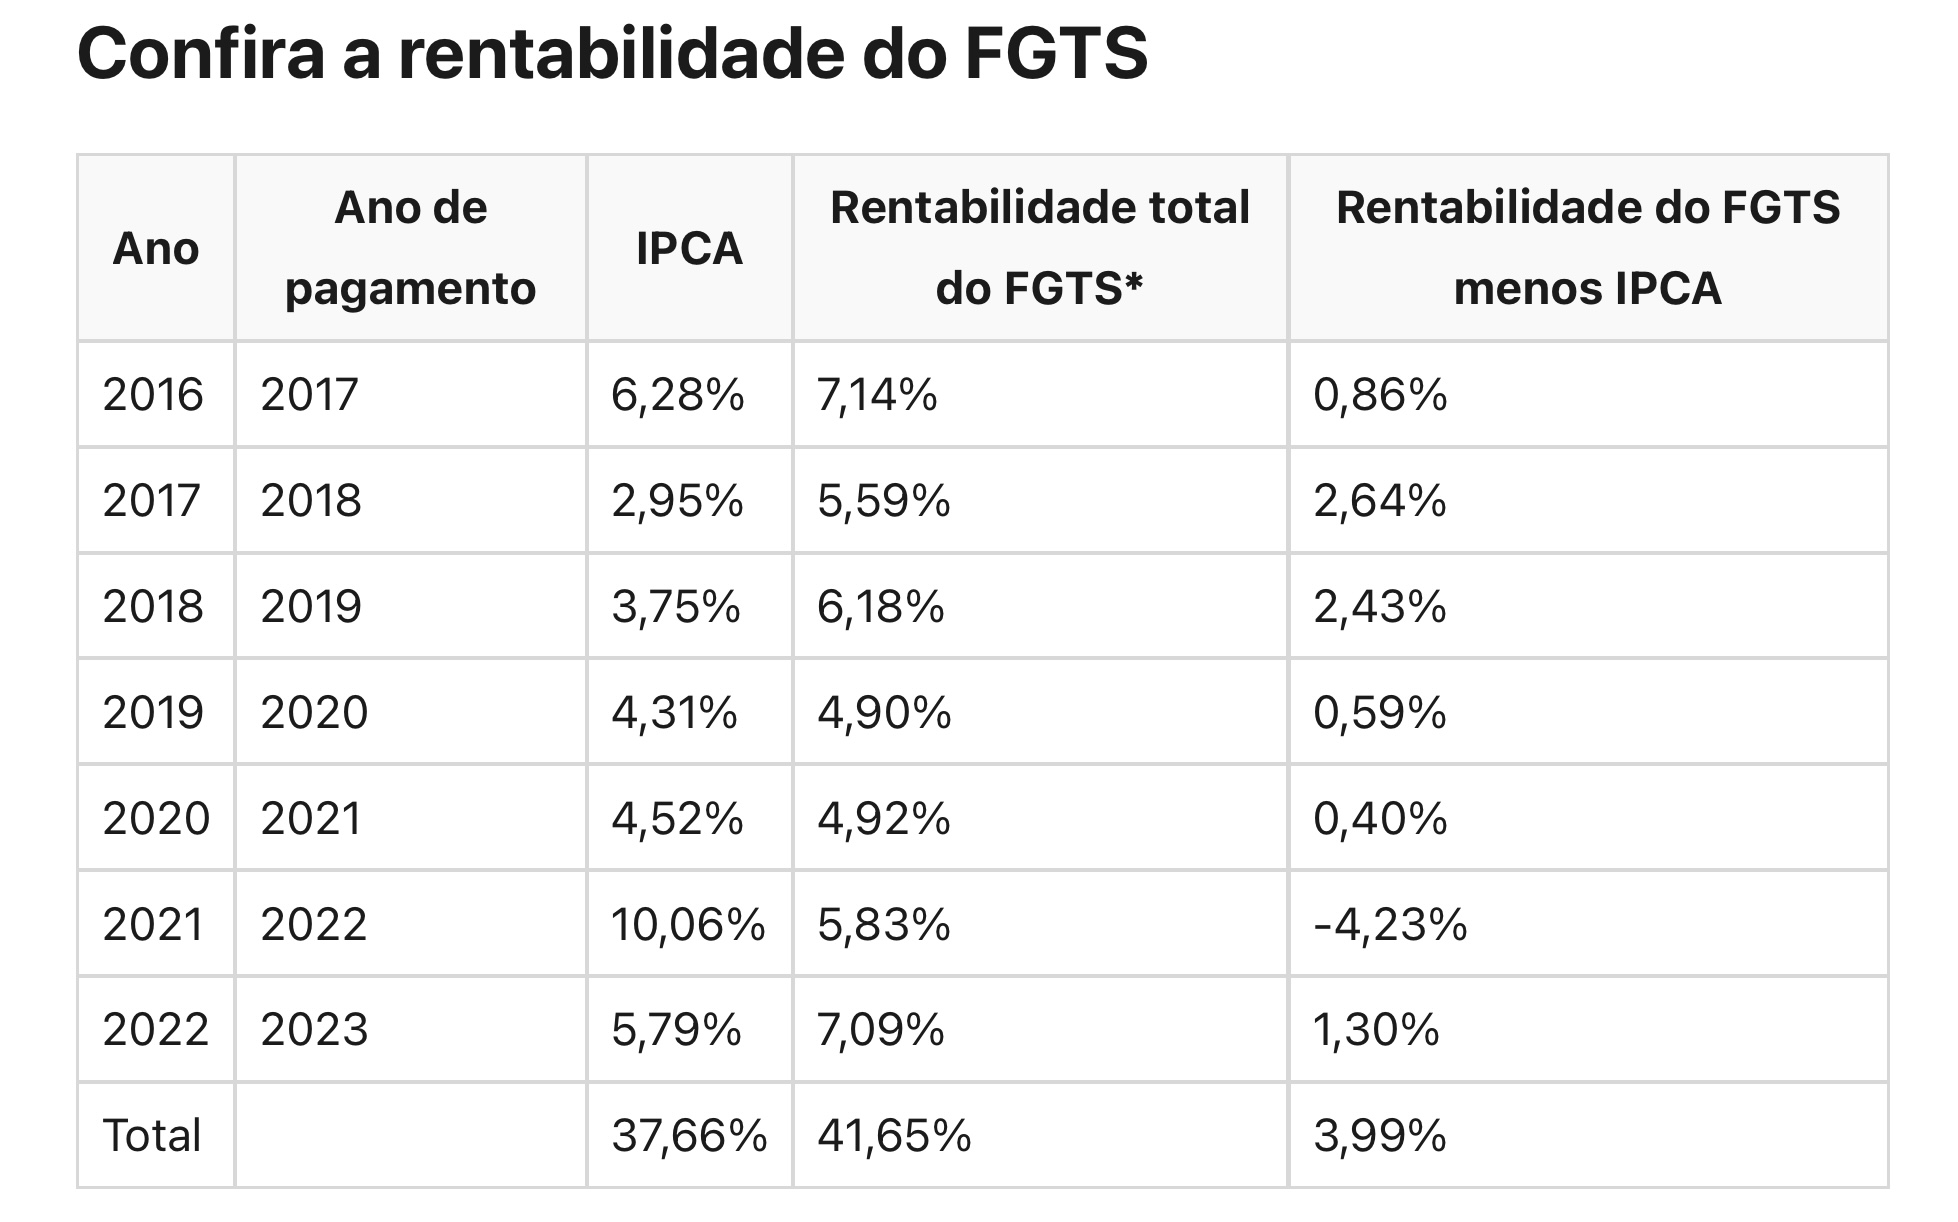The height and width of the screenshot is (1222, 1958).
Task: Select the "Rentabilidade total do FGTS*" header
Action: pos(1039,248)
